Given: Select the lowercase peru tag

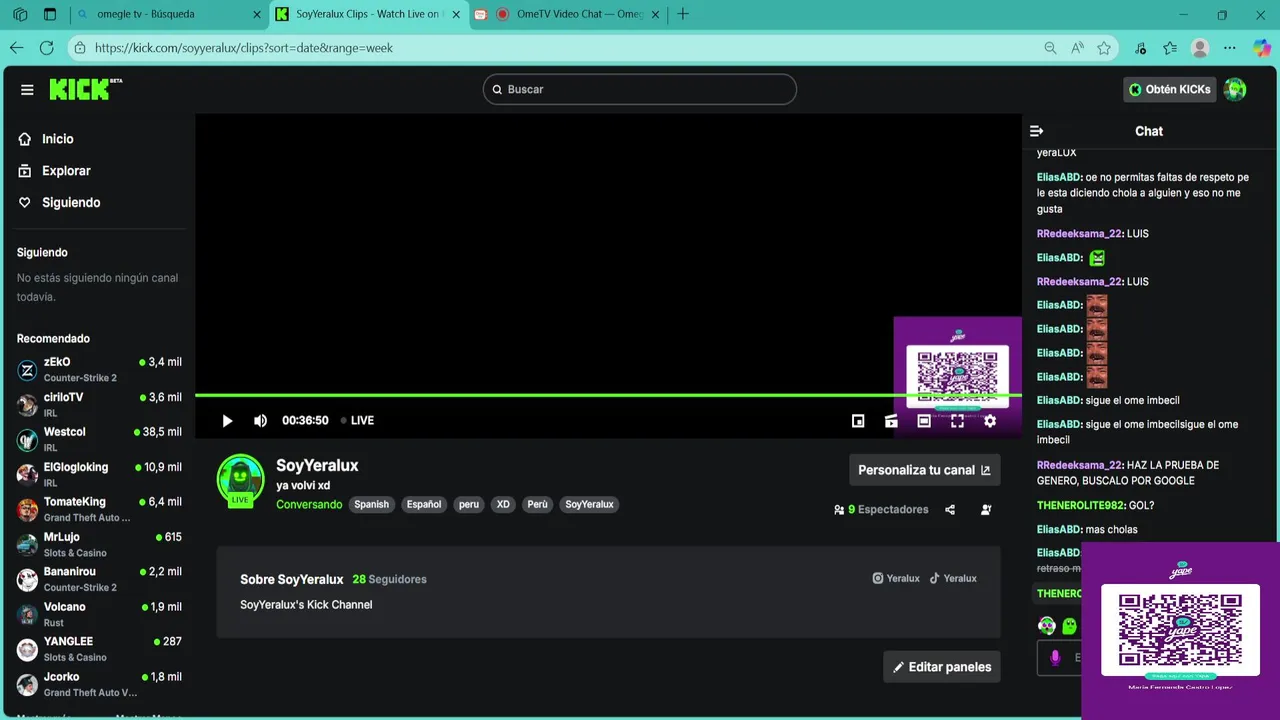Looking at the screenshot, I should point(469,505).
